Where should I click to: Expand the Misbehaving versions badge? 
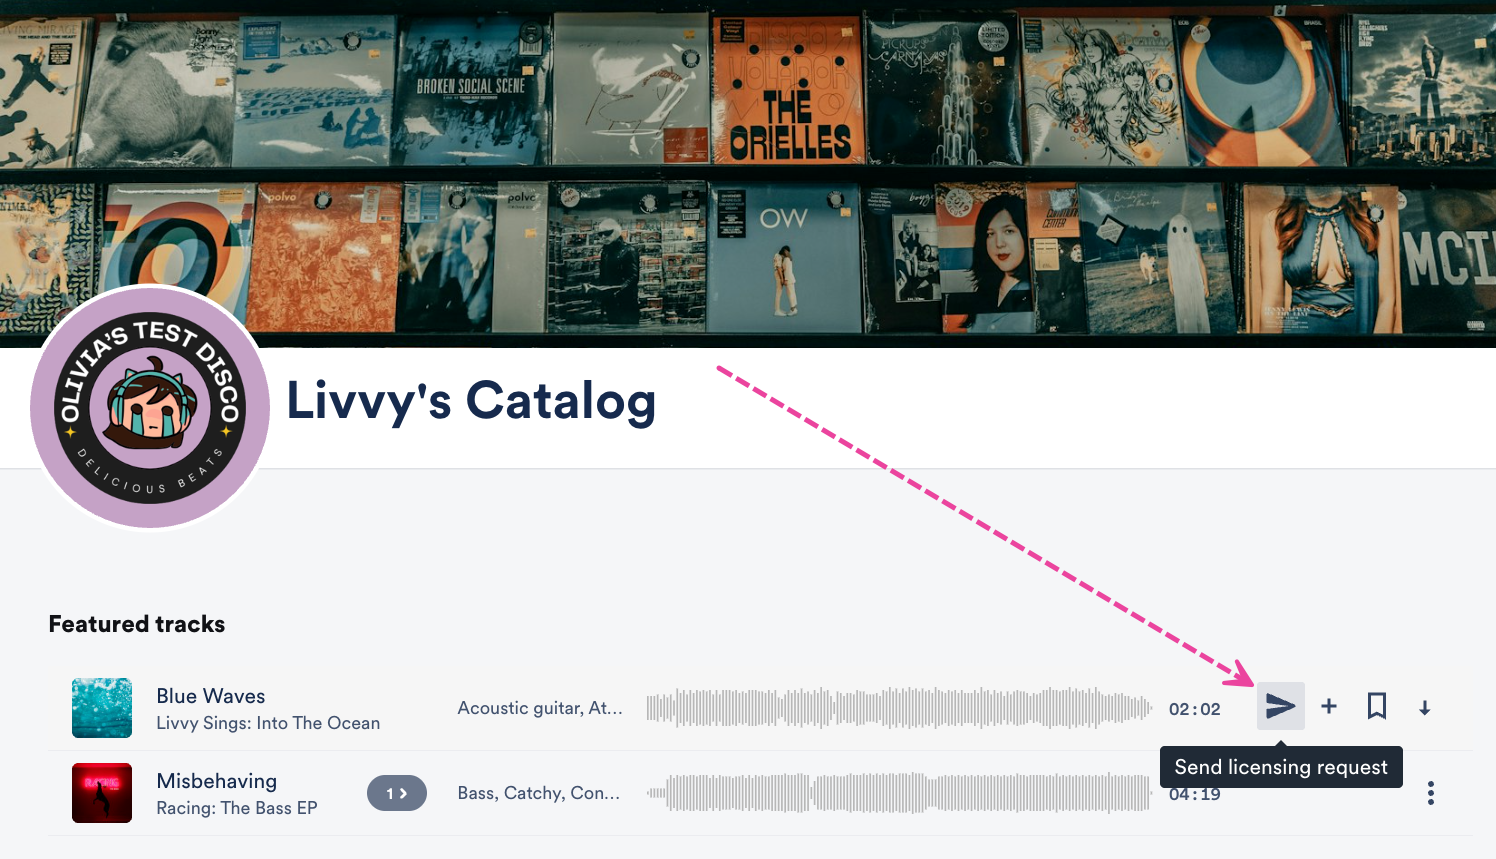pos(397,793)
